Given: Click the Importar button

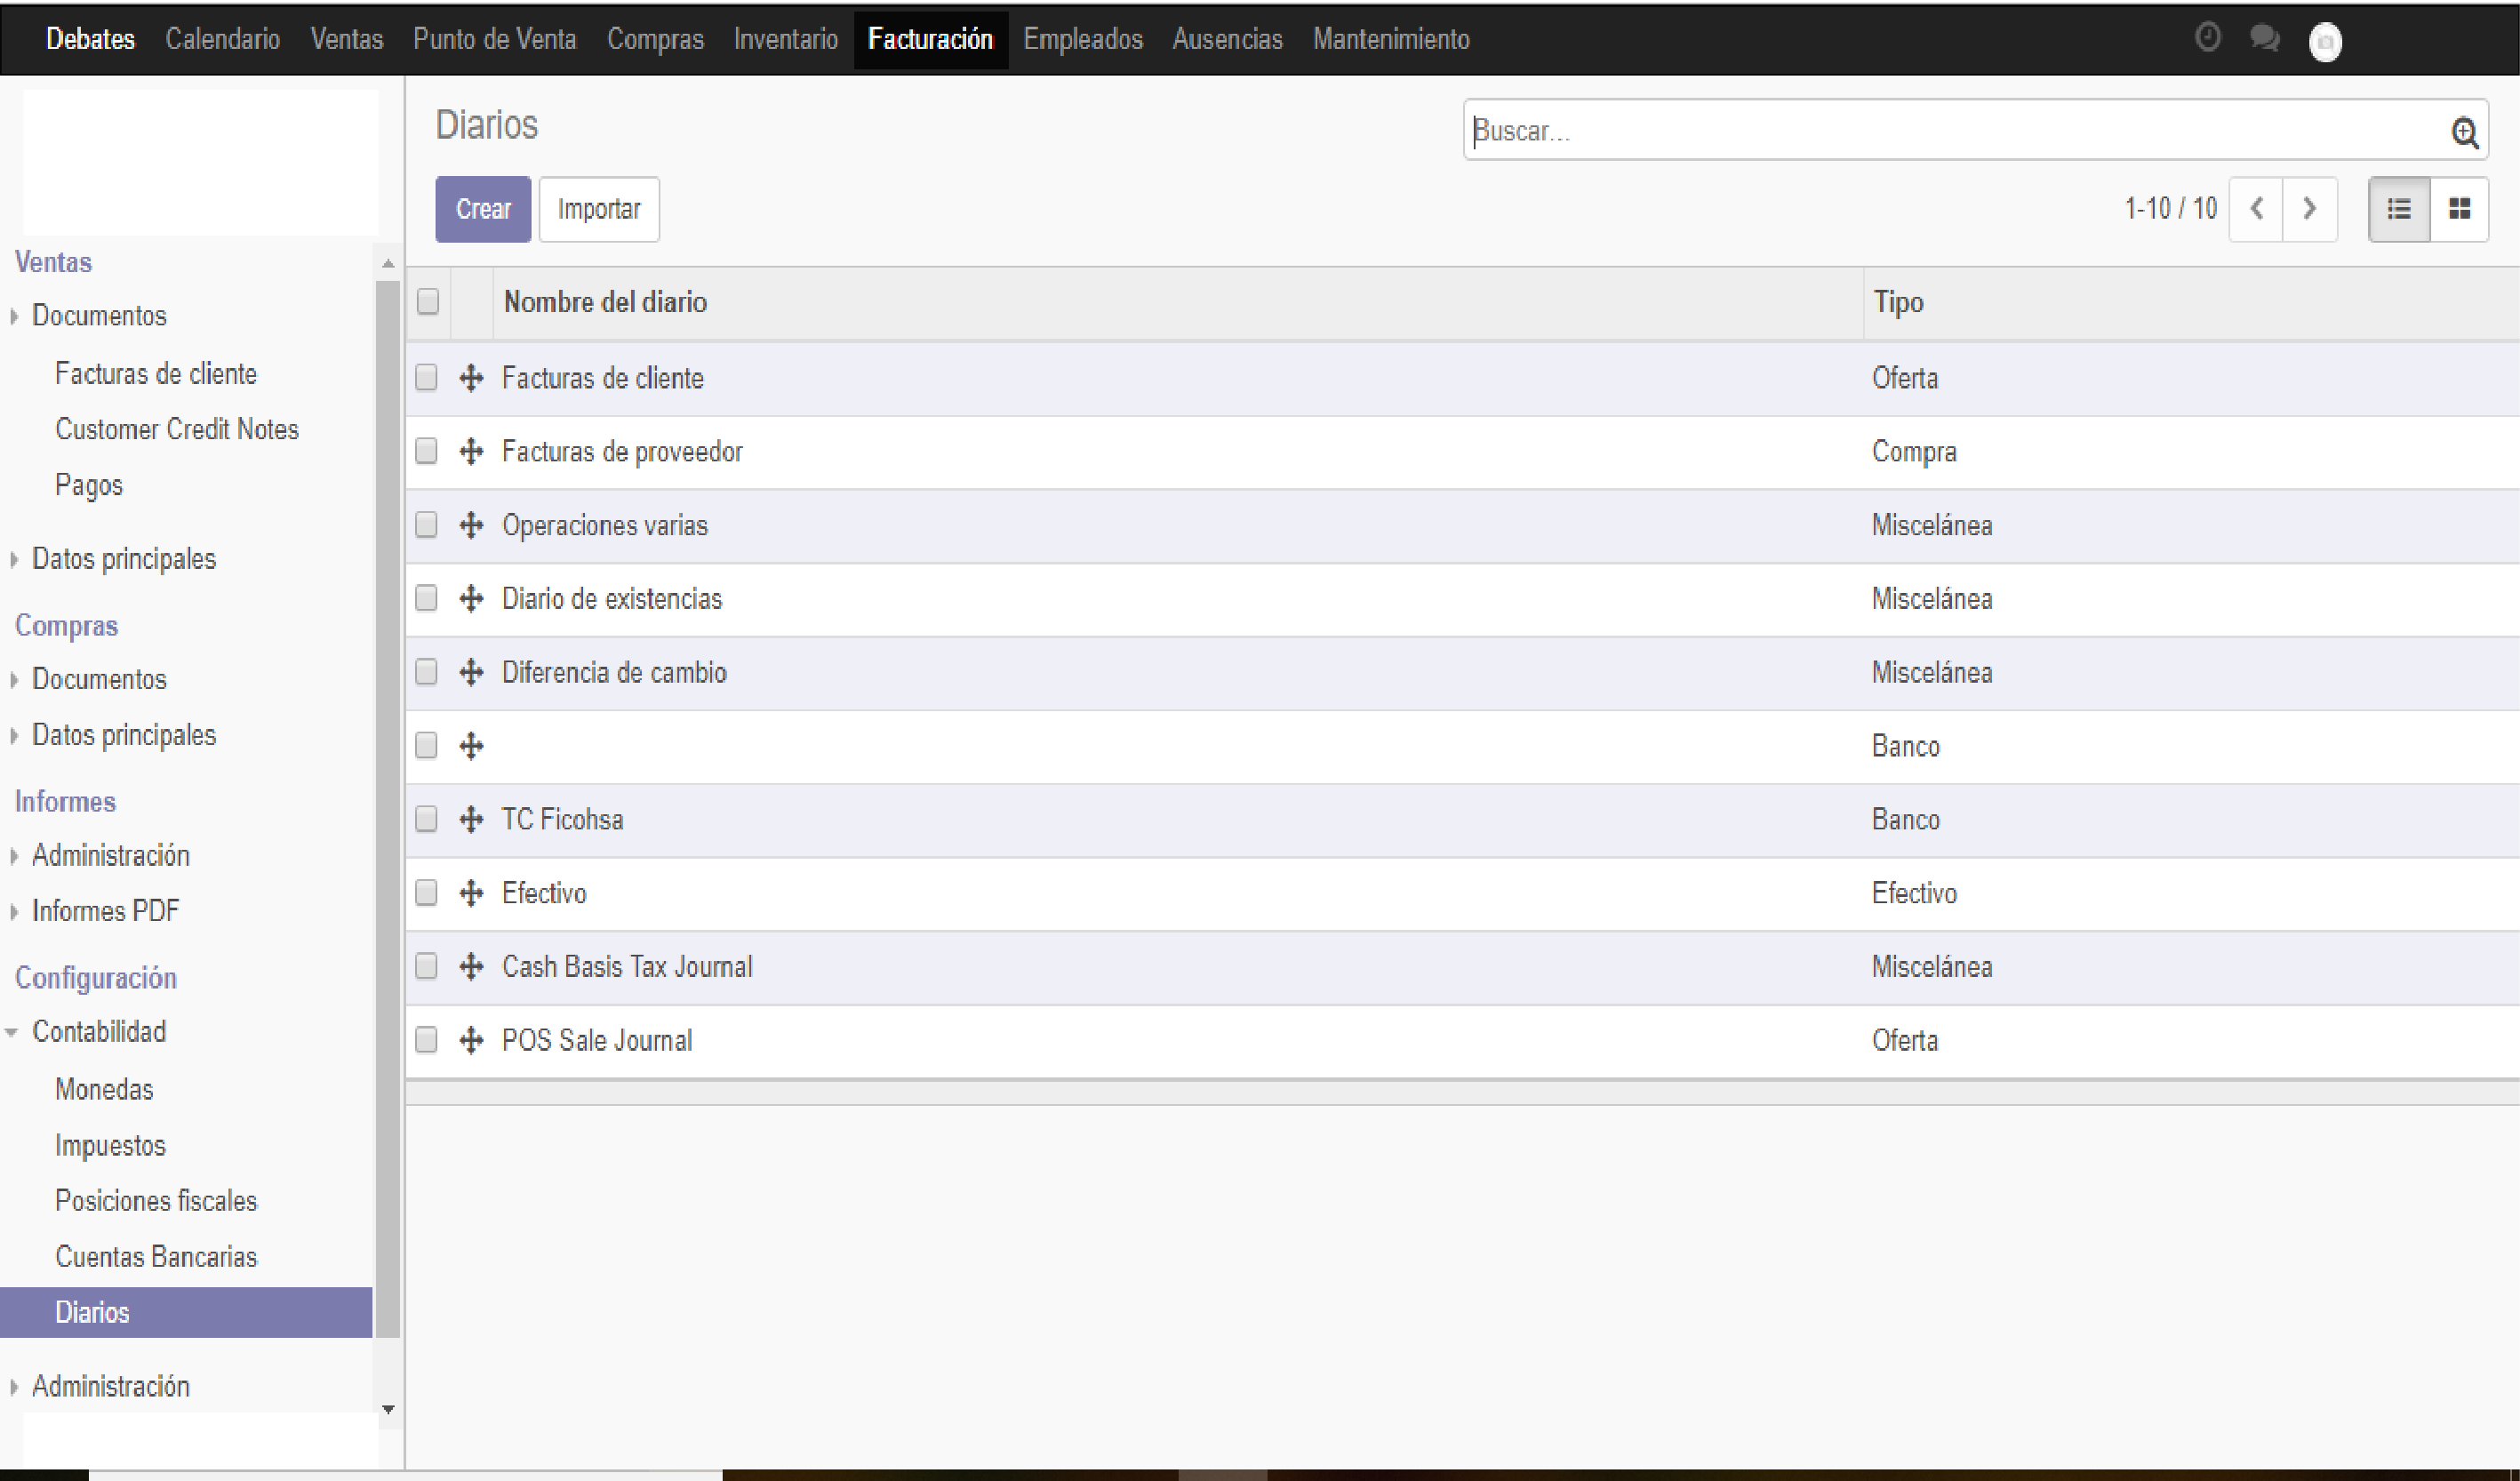Looking at the screenshot, I should tap(599, 209).
